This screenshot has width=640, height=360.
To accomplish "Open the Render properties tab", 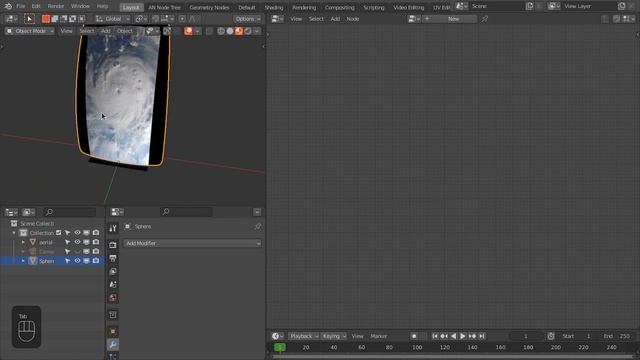I will (113, 245).
